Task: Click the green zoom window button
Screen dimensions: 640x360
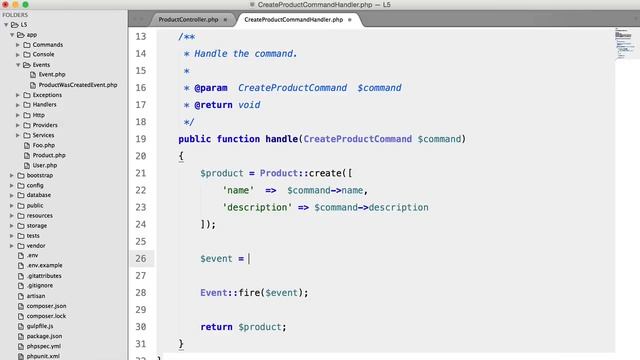Action: tap(25, 4)
